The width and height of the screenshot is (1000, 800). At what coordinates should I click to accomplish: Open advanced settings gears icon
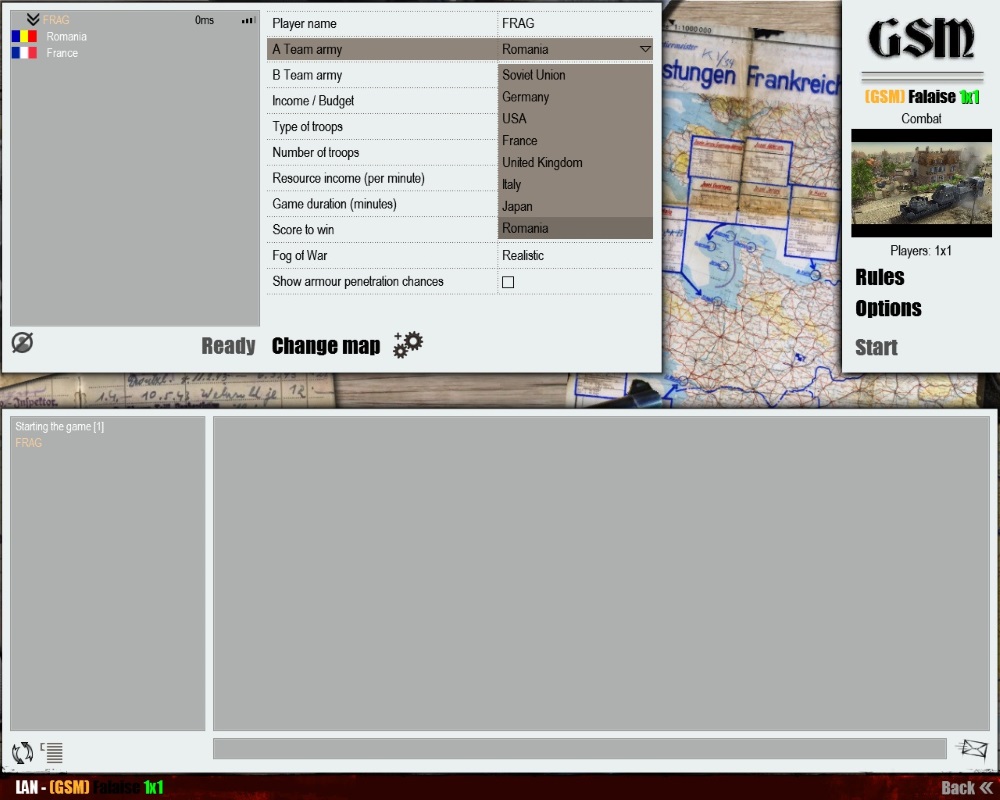point(408,345)
